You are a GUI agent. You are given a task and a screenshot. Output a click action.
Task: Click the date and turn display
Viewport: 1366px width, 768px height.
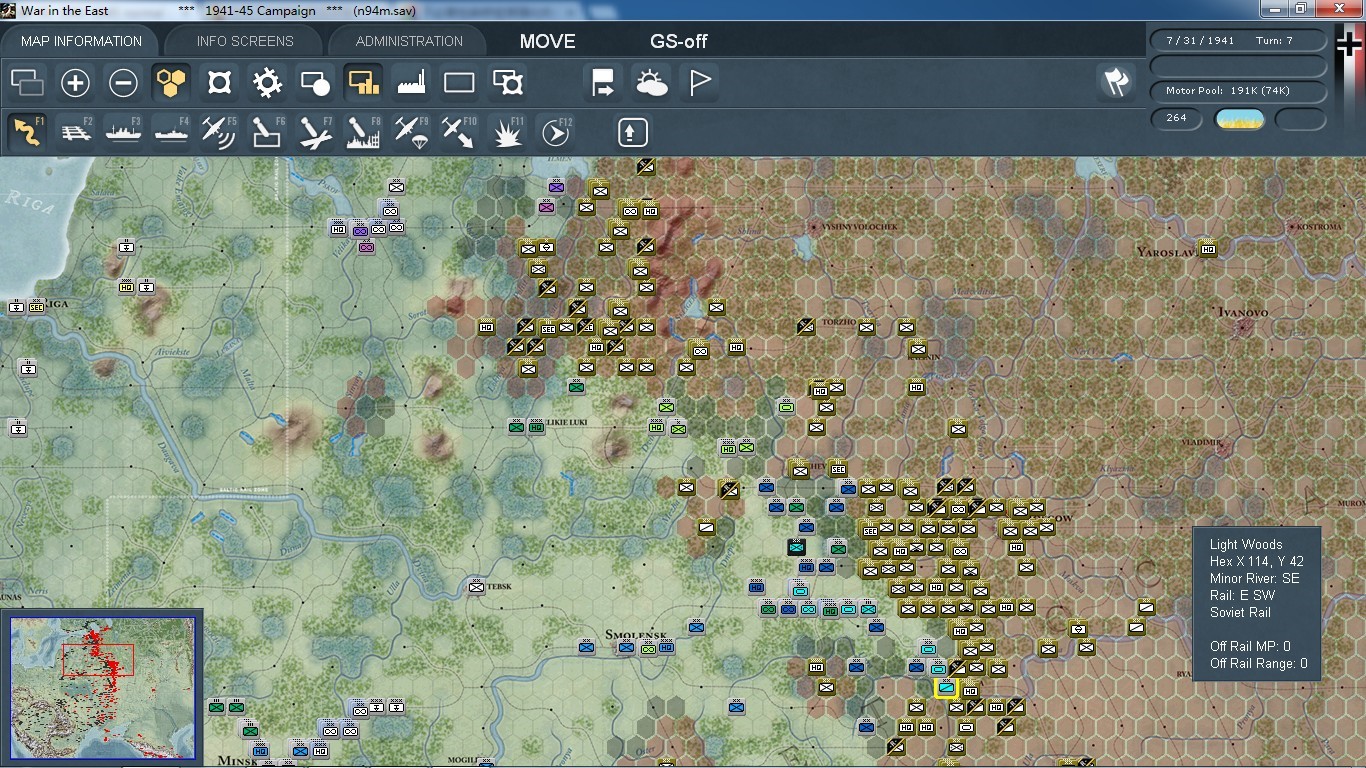1238,41
